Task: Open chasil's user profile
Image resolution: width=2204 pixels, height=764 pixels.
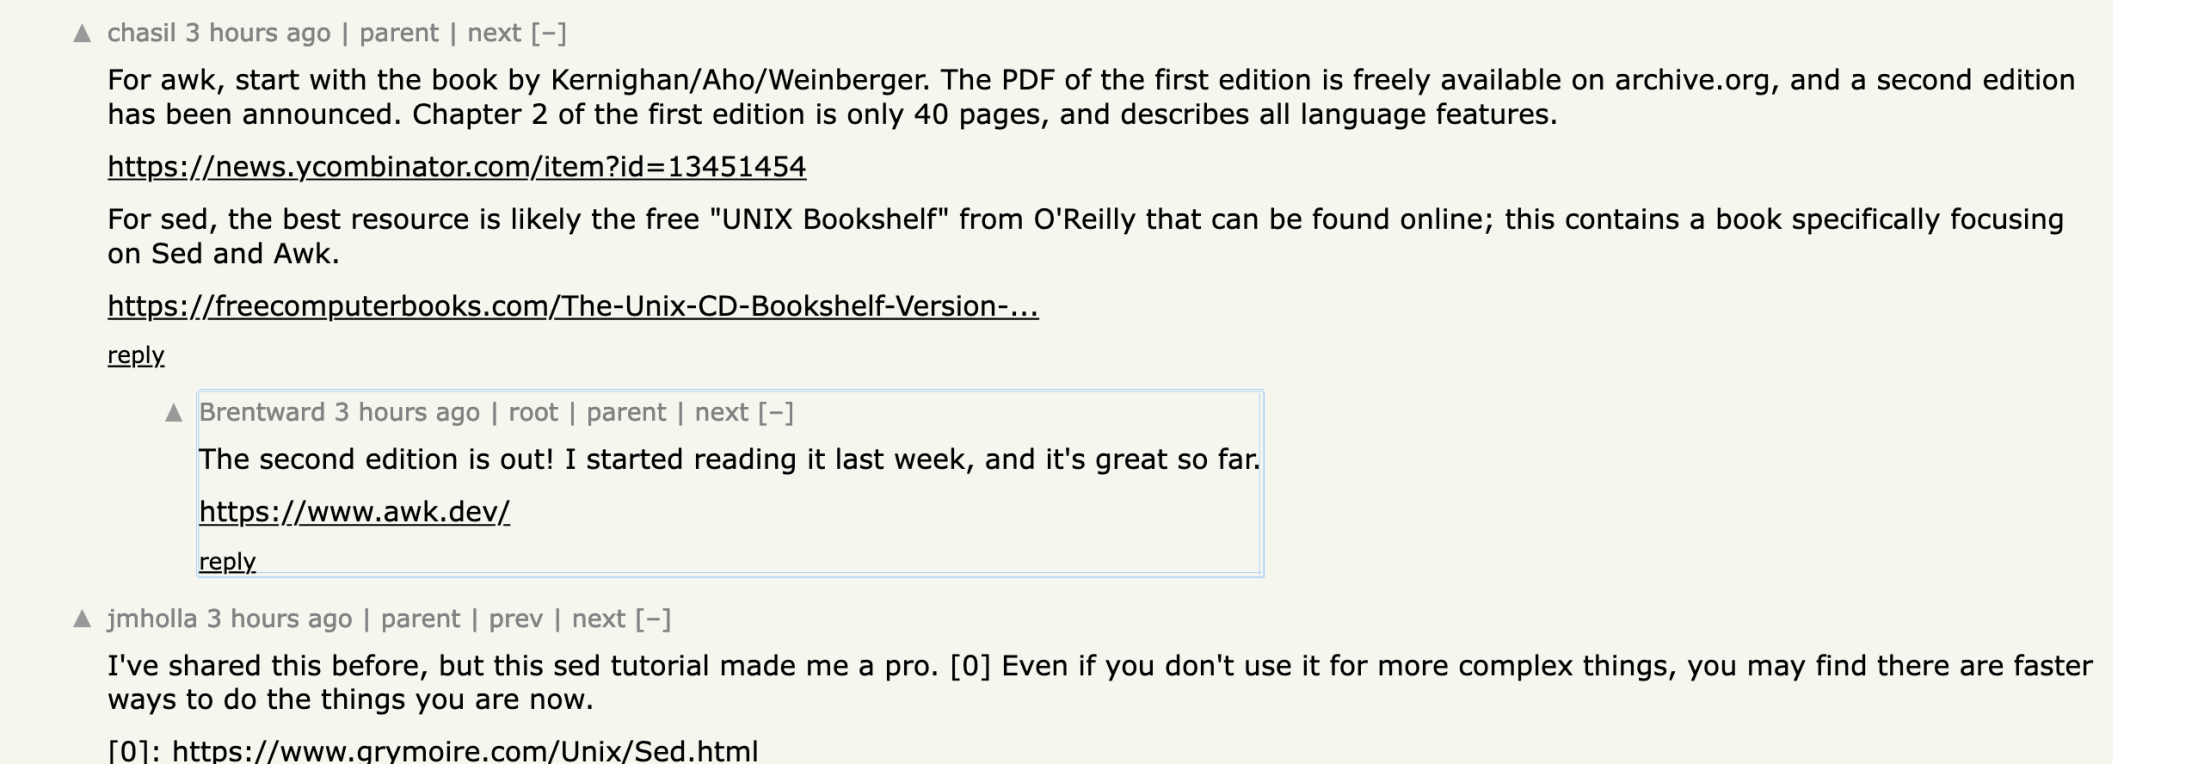Action: click(141, 33)
